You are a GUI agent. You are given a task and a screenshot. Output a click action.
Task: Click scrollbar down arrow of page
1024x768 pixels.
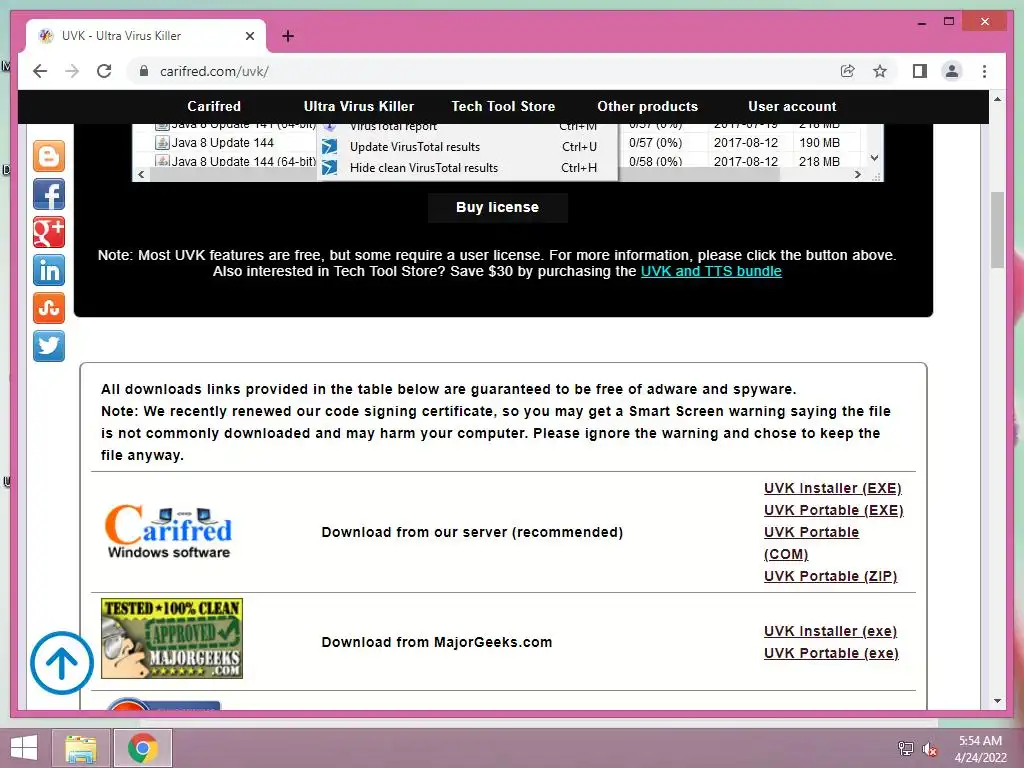click(997, 701)
